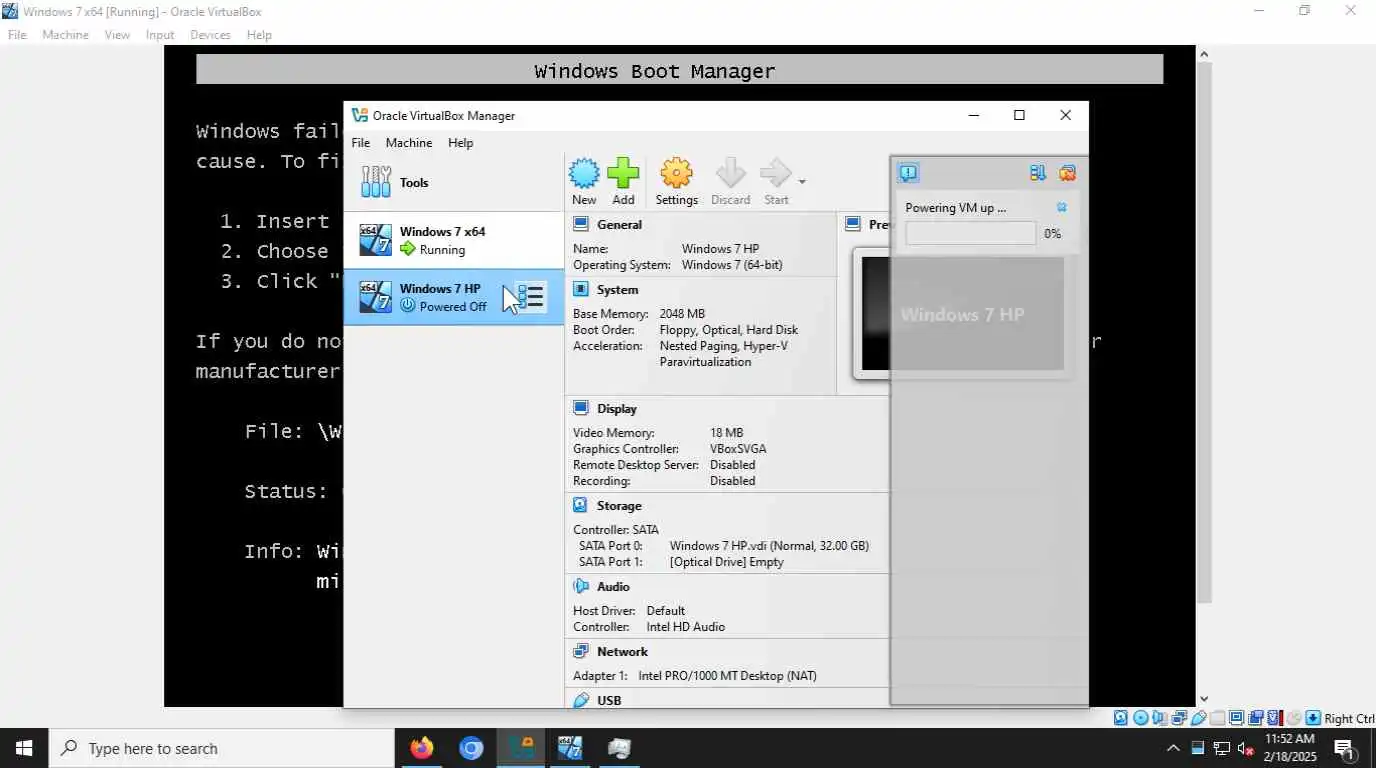
Task: Click the optical disk status bar icon
Action: tap(1140, 718)
